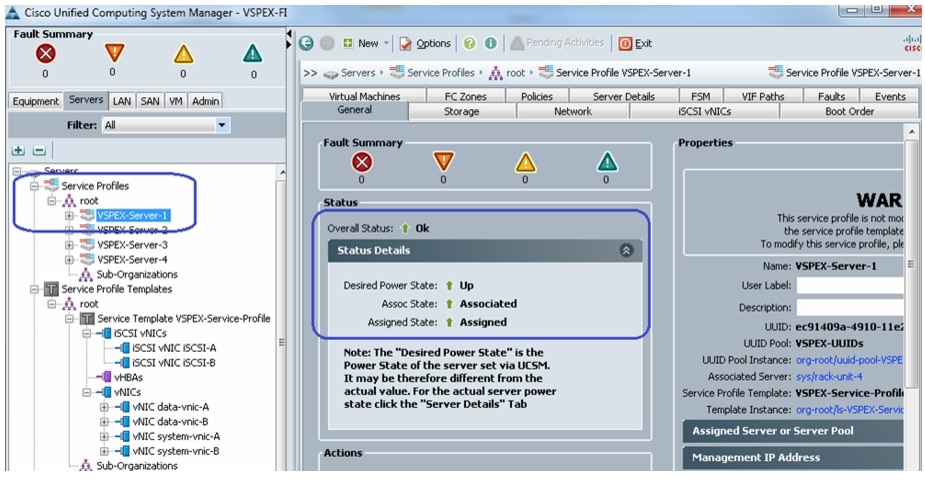Image resolution: width=925 pixels, height=483 pixels.
Task: Click the critical fault icon in left Fault Summary
Action: point(45,54)
